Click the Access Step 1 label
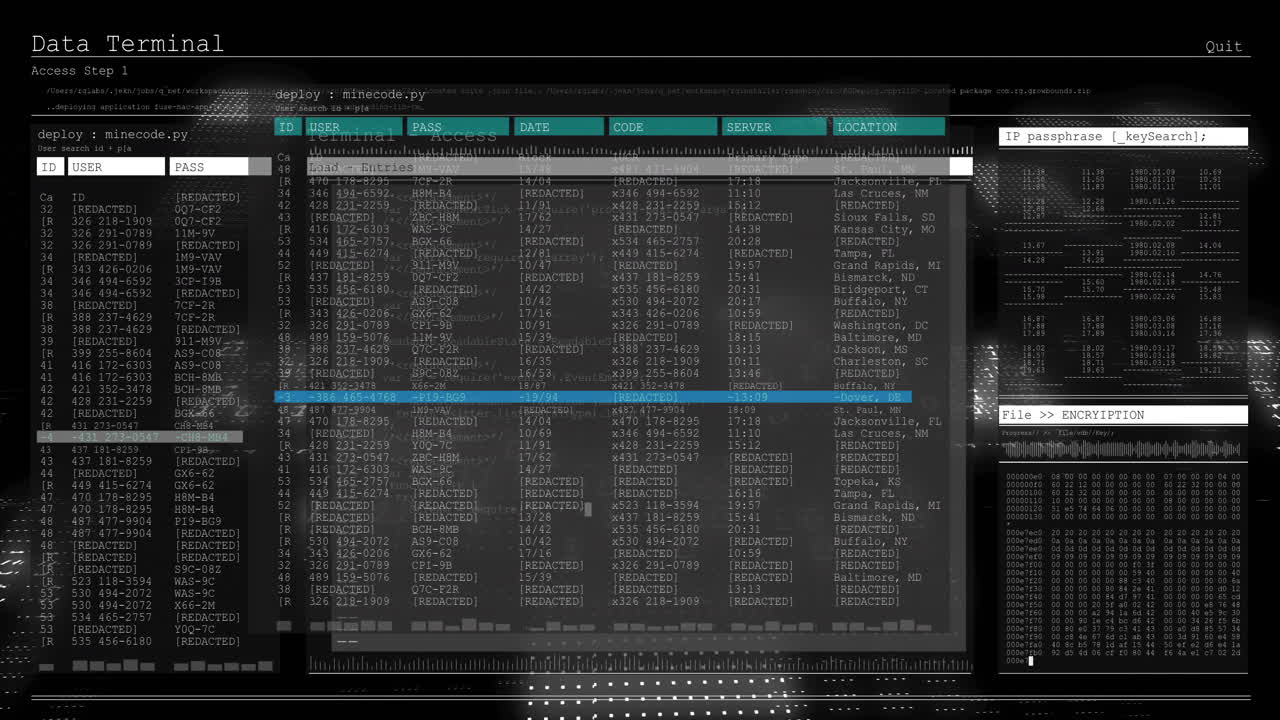1280x720 pixels. tap(78, 70)
